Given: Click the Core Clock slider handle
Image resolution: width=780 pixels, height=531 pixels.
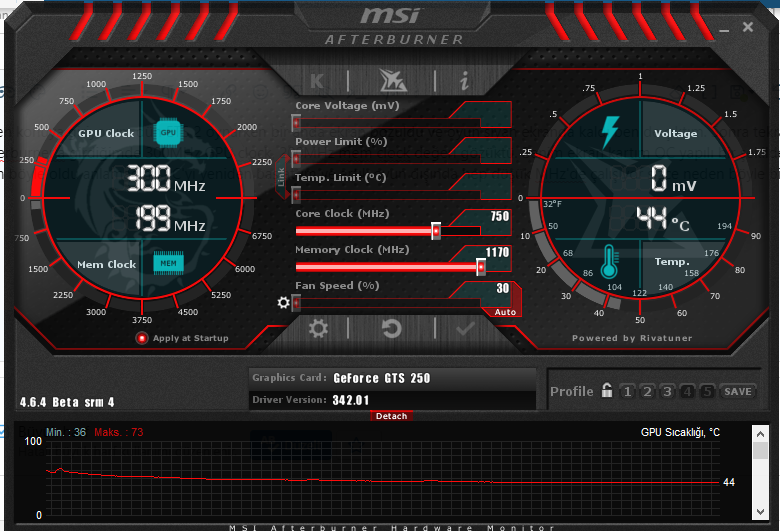Looking at the screenshot, I should [x=436, y=231].
